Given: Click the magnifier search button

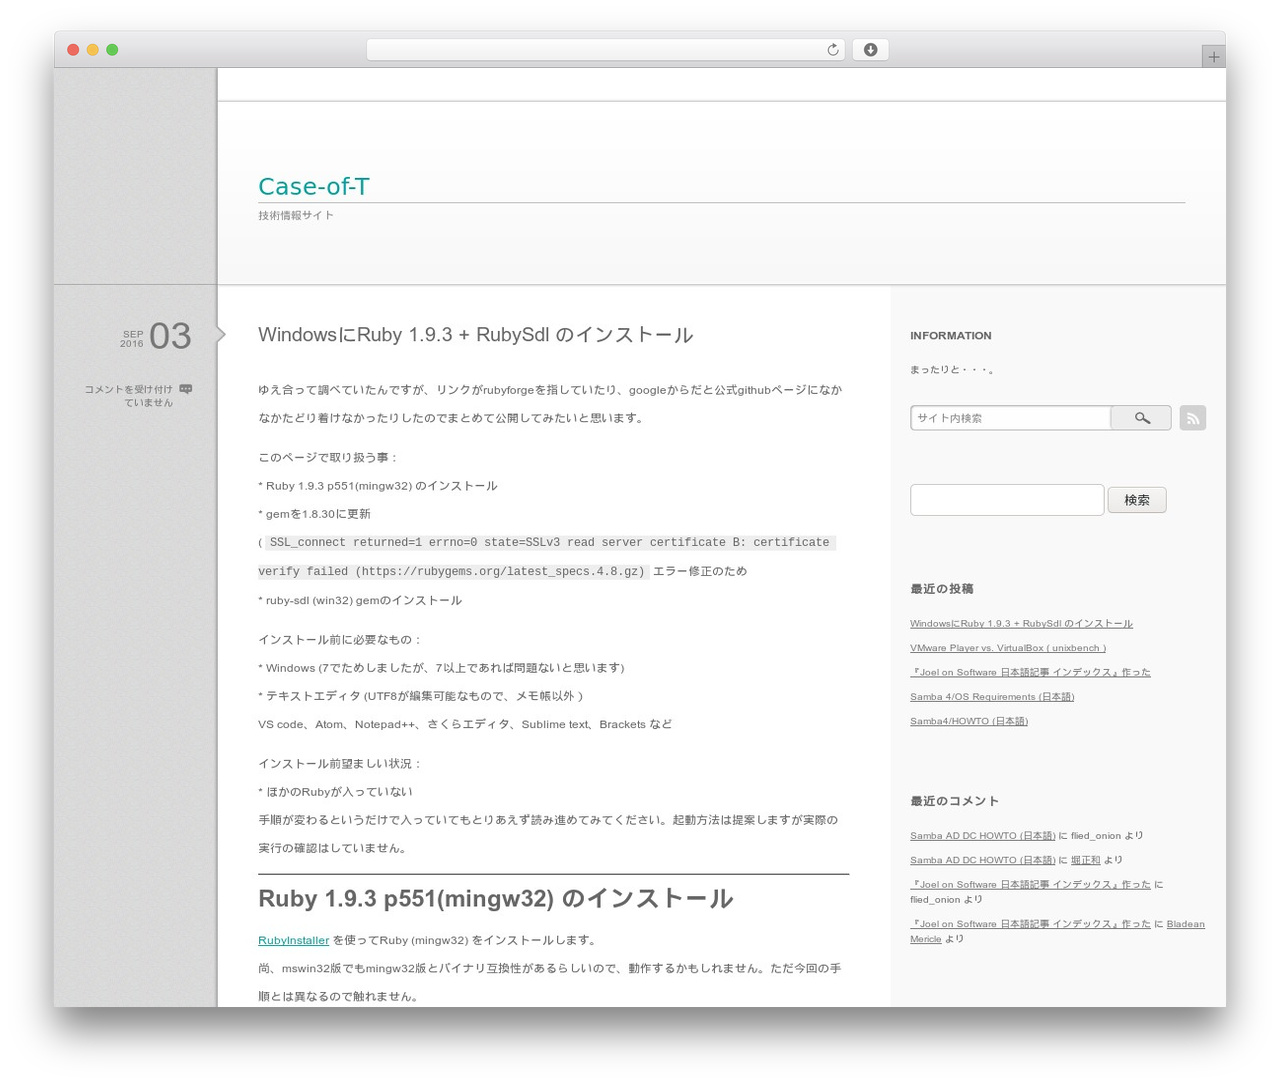Looking at the screenshot, I should 1141,418.
